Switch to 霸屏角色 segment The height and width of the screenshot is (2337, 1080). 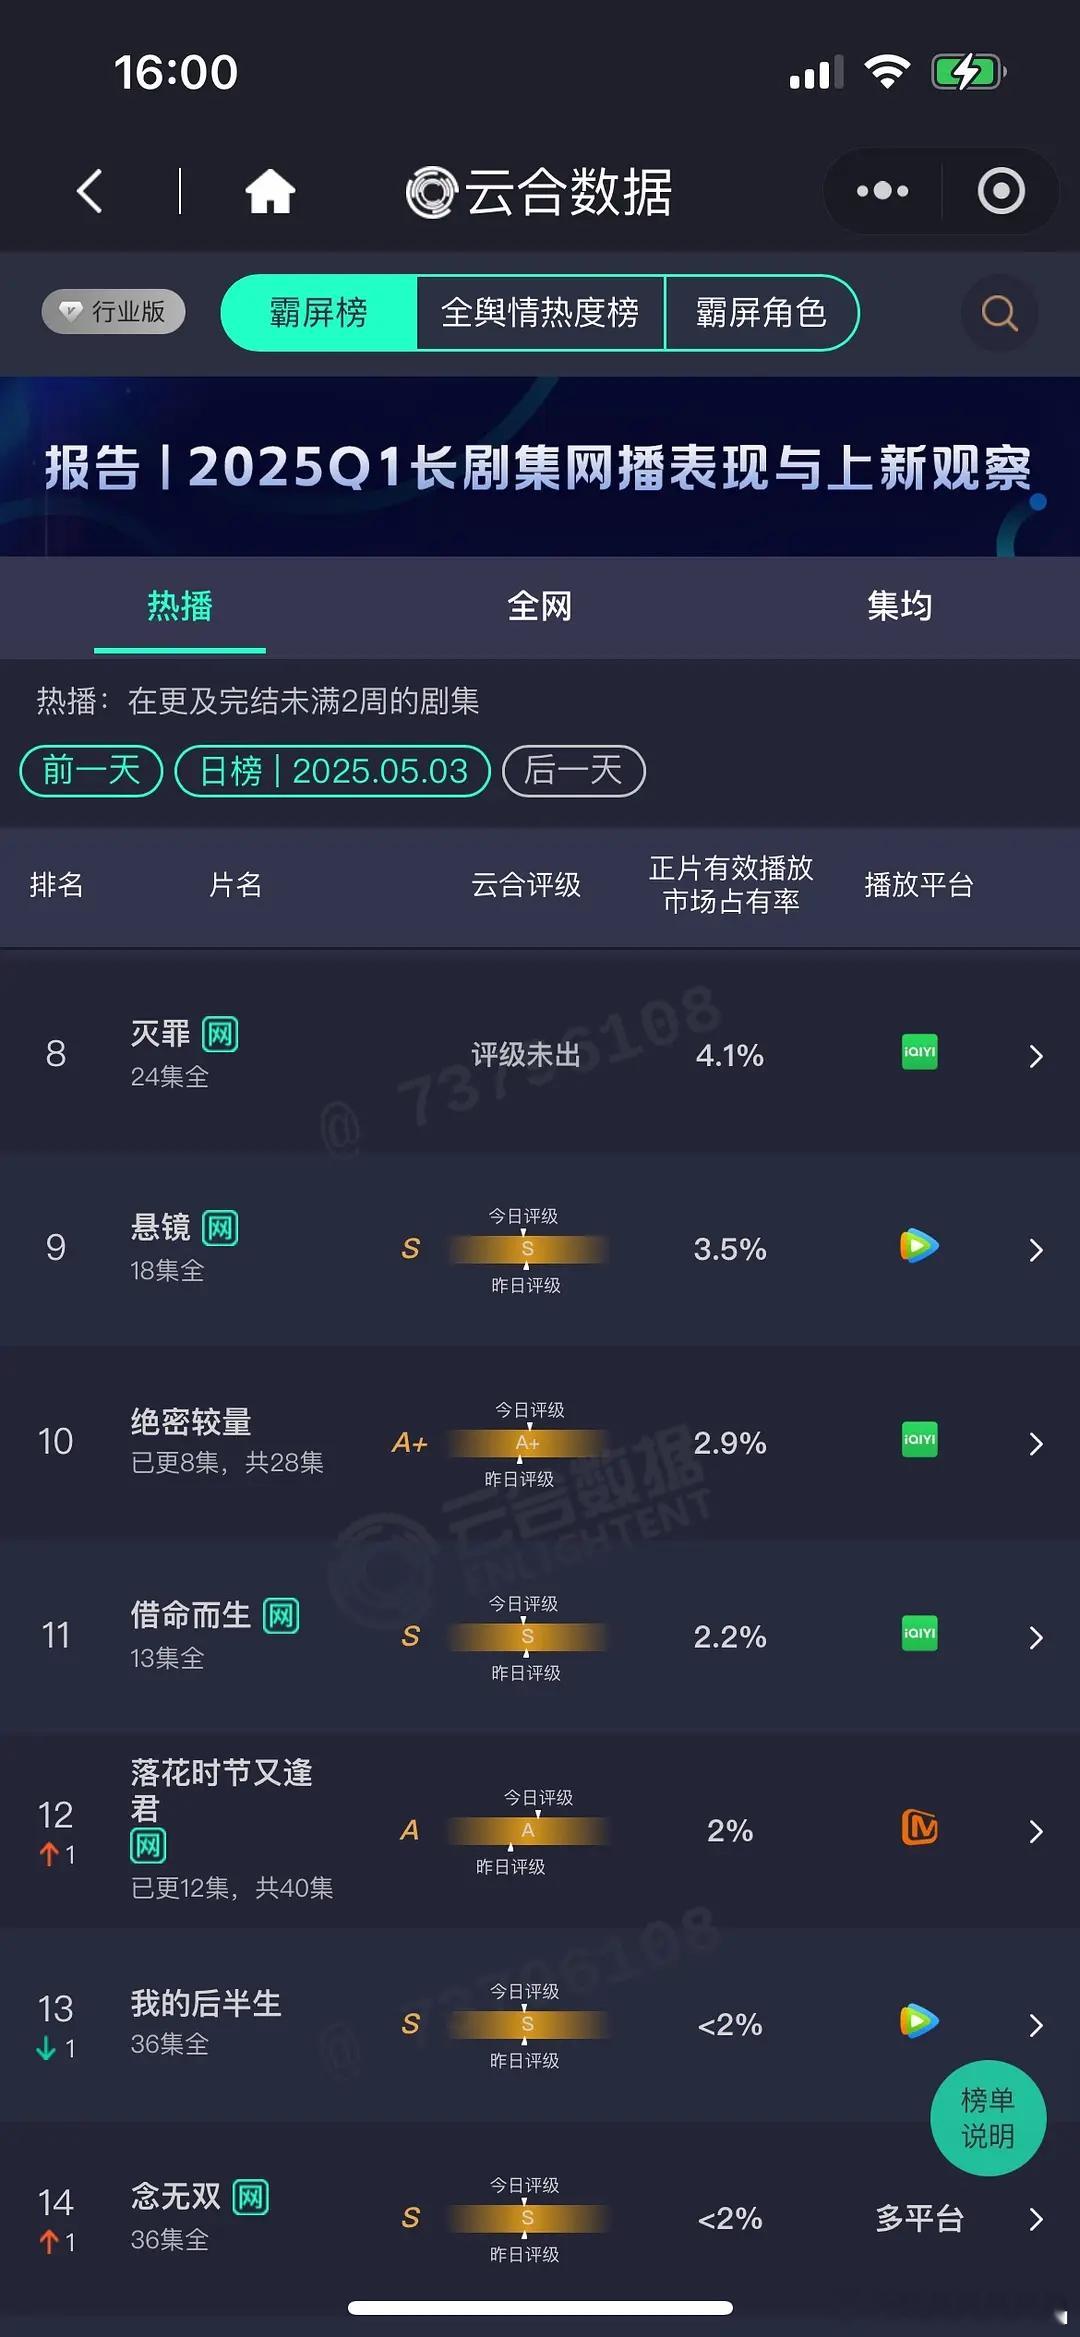coord(761,313)
